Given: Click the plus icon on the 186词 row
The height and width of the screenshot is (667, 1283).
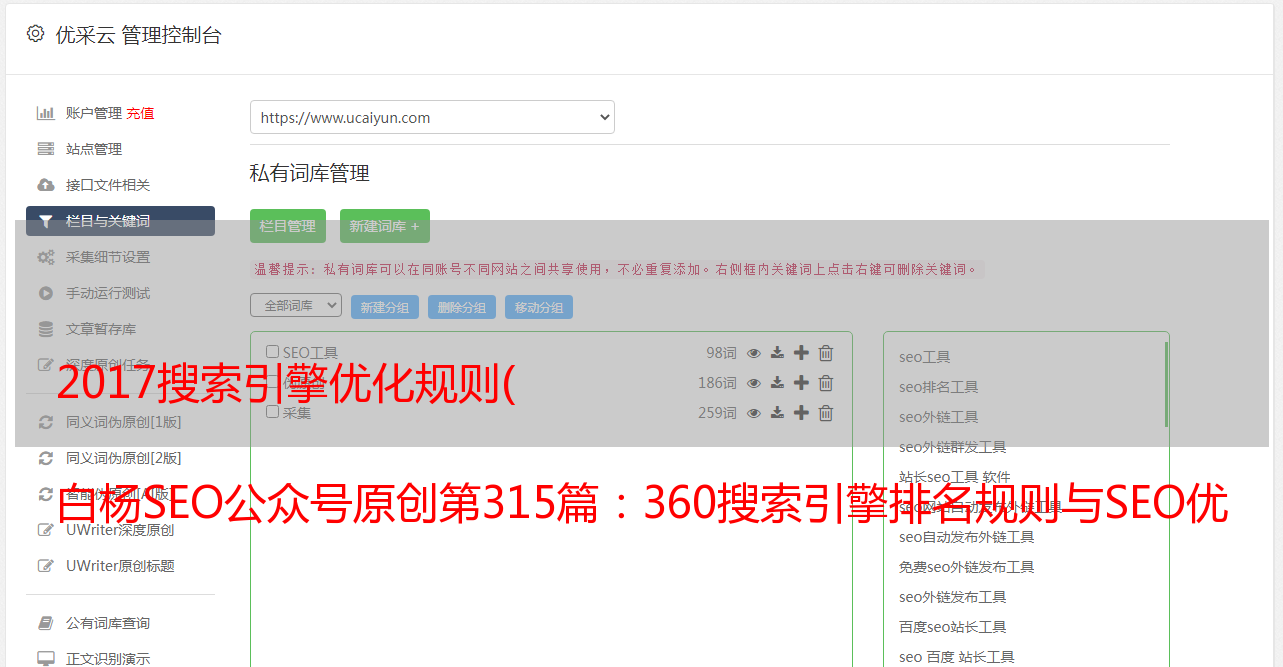Looking at the screenshot, I should coord(801,383).
